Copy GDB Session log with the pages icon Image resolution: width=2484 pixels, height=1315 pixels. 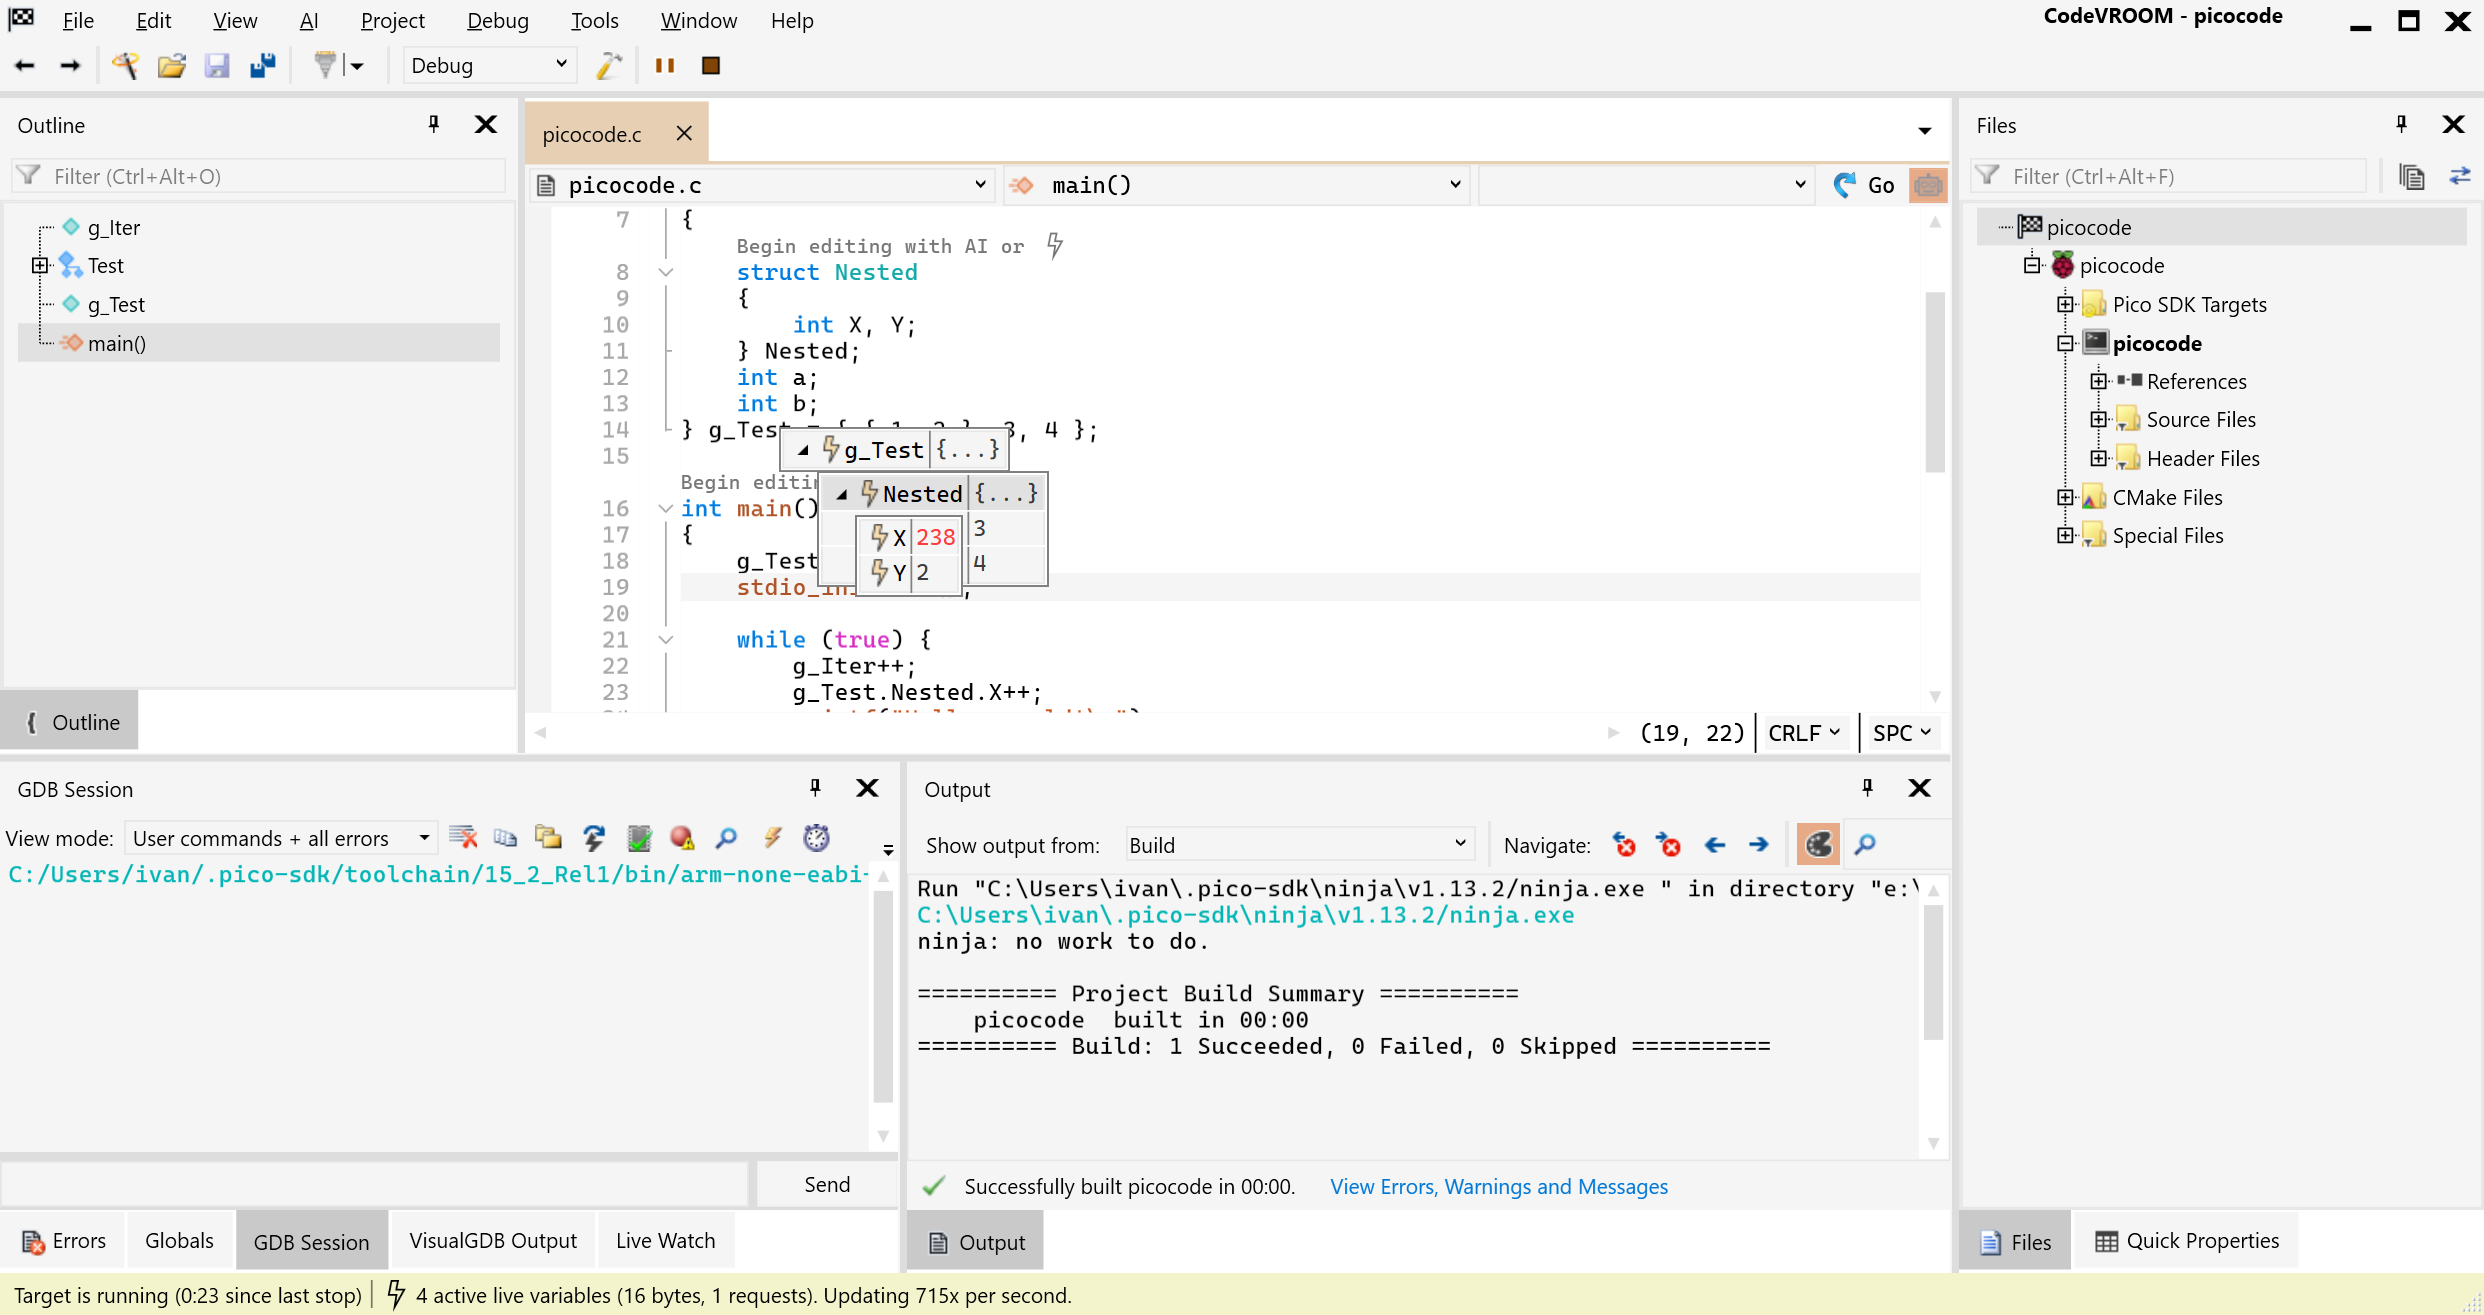tap(506, 838)
